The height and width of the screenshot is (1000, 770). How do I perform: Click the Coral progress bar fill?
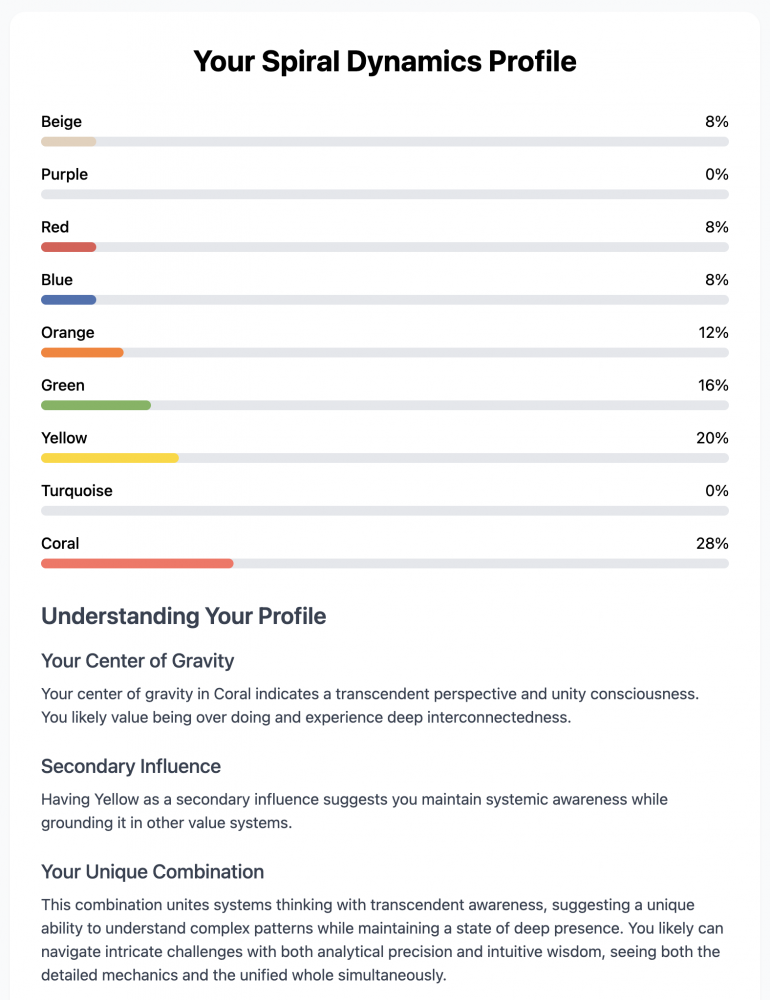pos(137,563)
